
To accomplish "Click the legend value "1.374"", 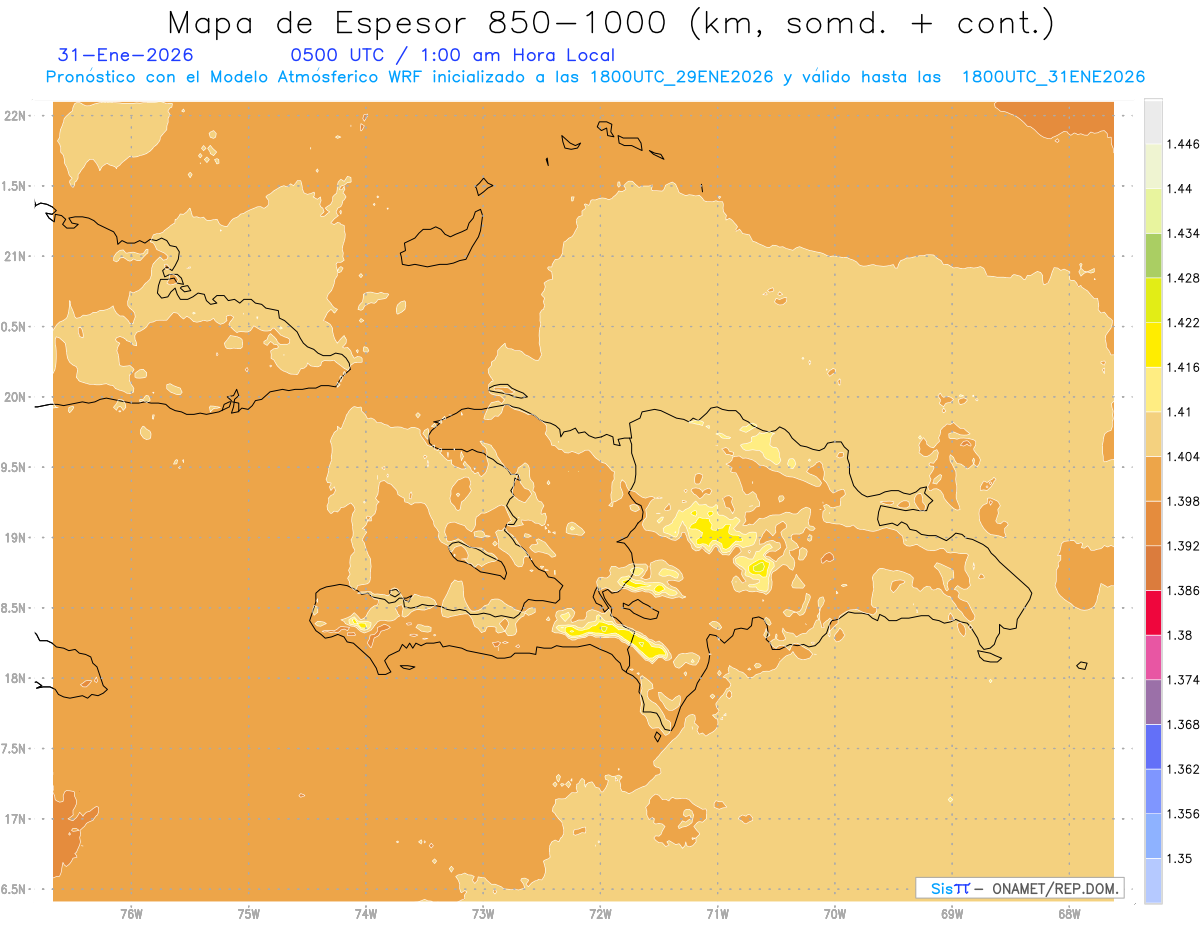I will click(x=1184, y=680).
